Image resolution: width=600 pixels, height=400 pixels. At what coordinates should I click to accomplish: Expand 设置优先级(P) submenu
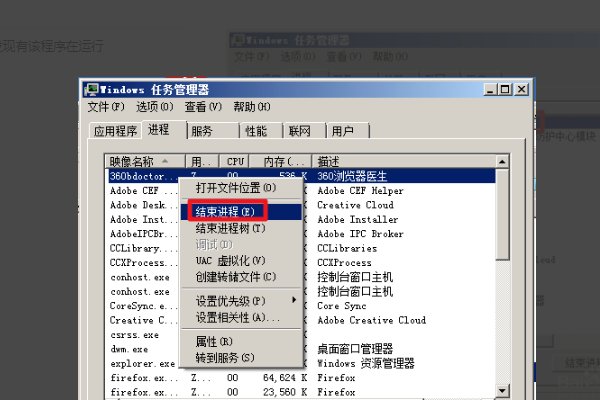pos(241,301)
